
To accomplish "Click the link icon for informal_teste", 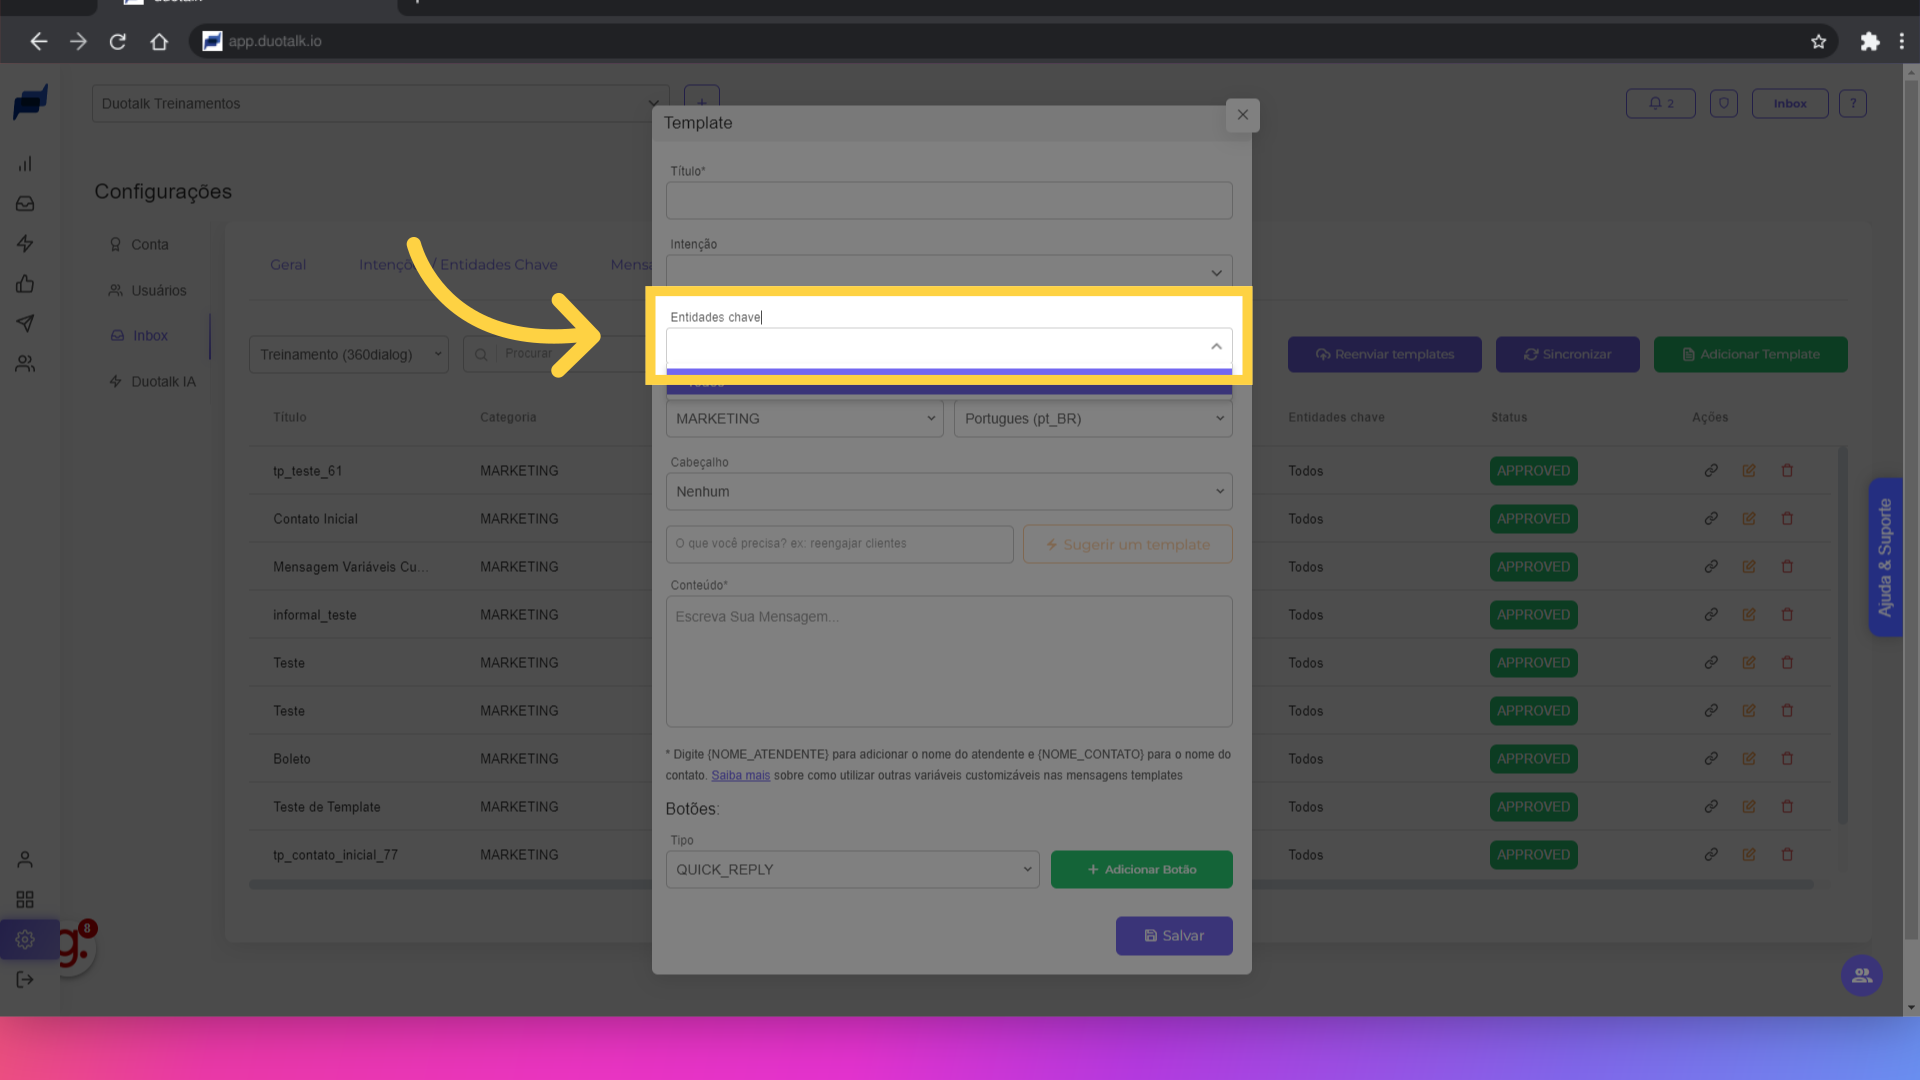I will 1711,614.
